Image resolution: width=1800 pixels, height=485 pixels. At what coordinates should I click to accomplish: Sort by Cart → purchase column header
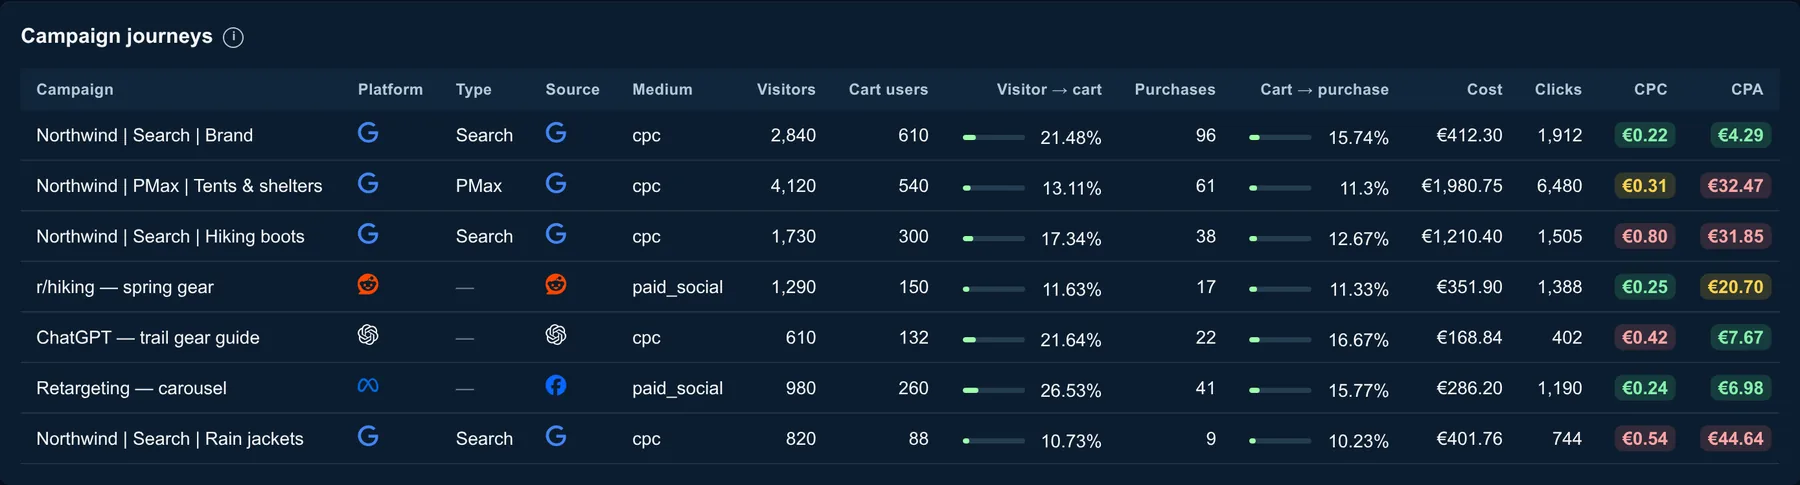point(1324,90)
